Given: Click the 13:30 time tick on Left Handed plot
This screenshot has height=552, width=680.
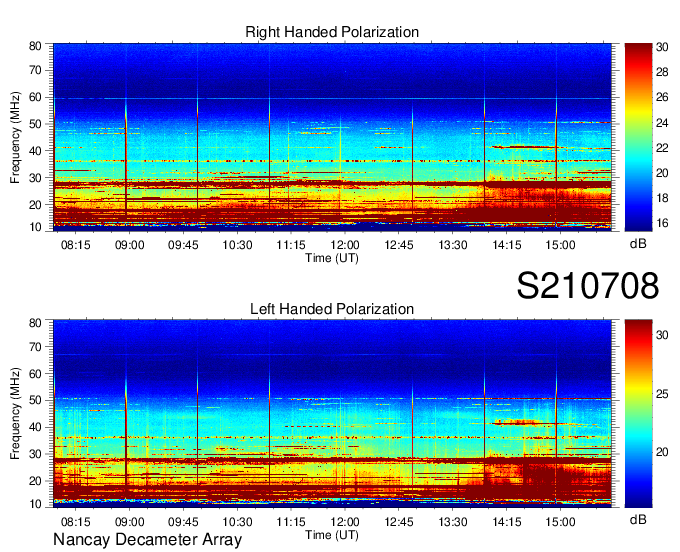Looking at the screenshot, I should (453, 521).
